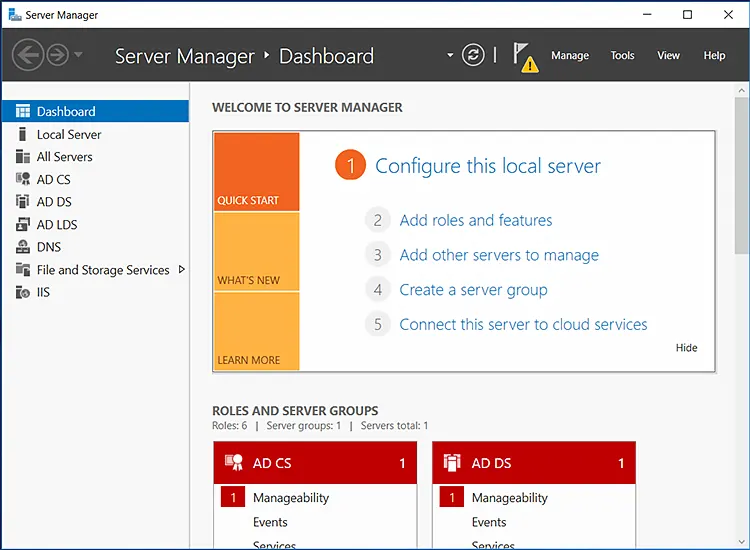Viewport: 750px width, 550px height.
Task: Open navigation history dropdown arrow
Action: pos(79,55)
